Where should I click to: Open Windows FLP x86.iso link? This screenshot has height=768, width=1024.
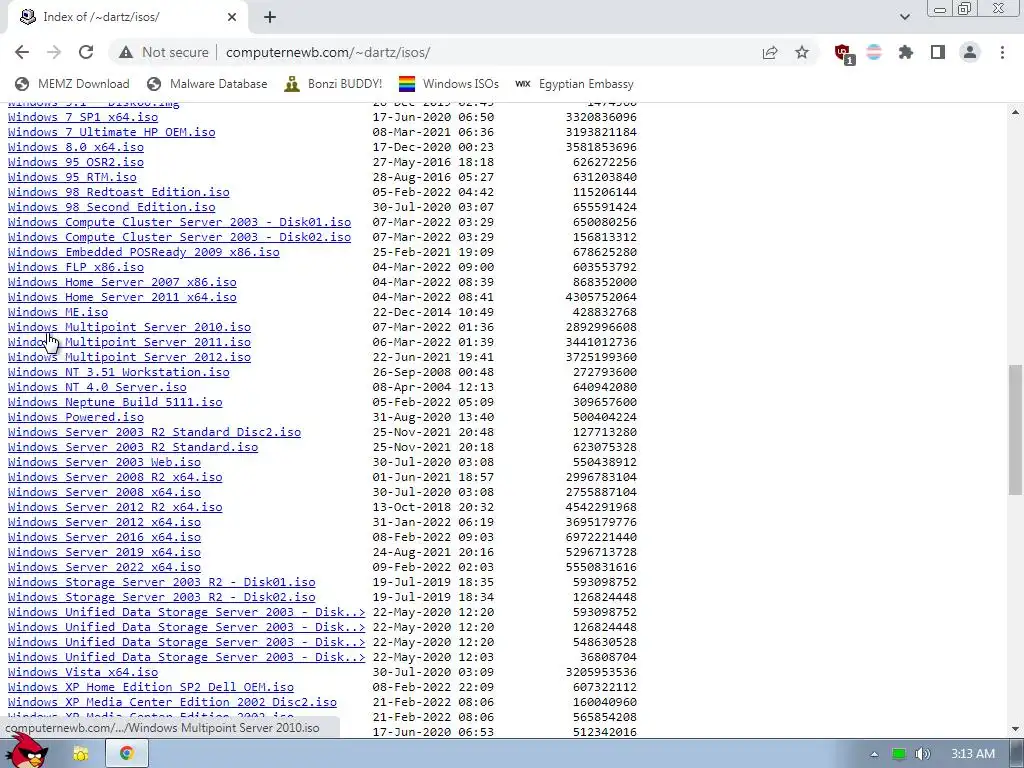click(76, 268)
